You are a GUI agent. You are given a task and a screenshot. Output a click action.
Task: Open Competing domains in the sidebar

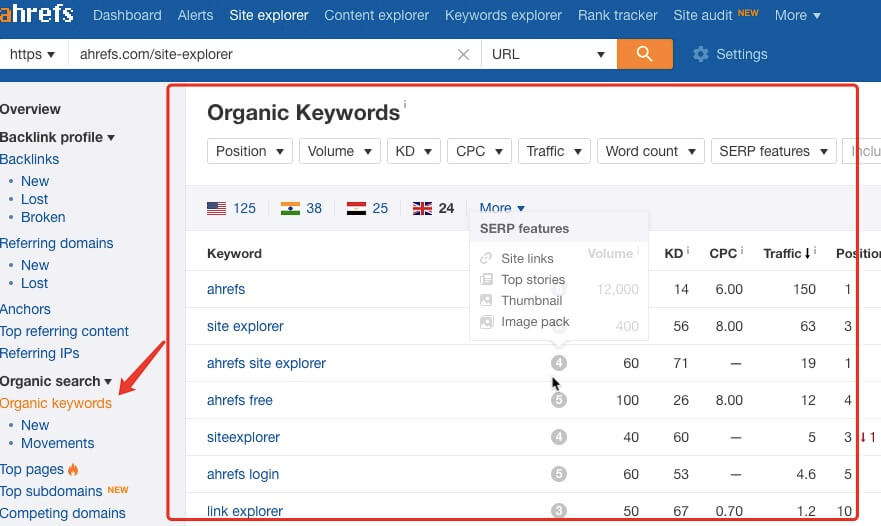pos(63,513)
